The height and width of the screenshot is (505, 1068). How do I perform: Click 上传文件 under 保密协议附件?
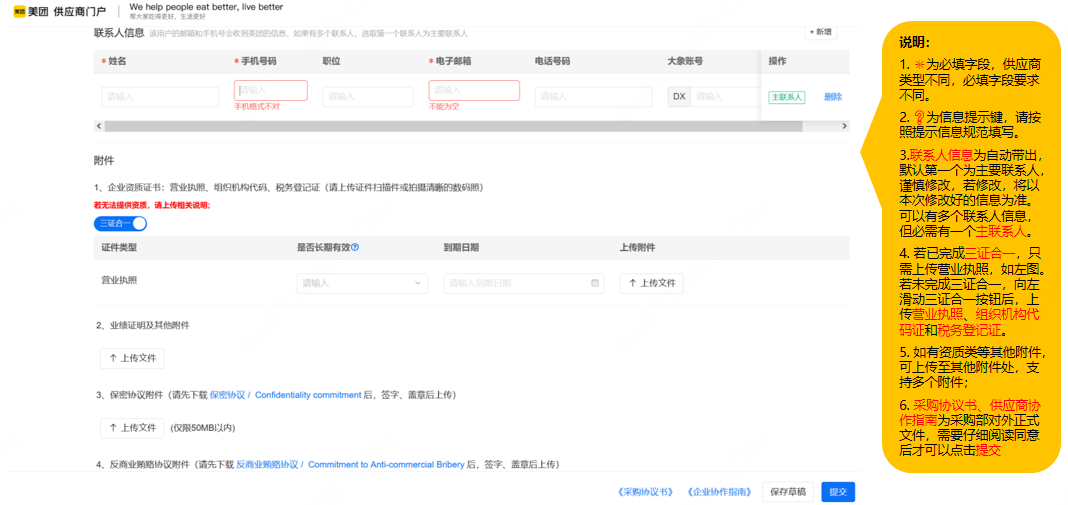(x=132, y=428)
